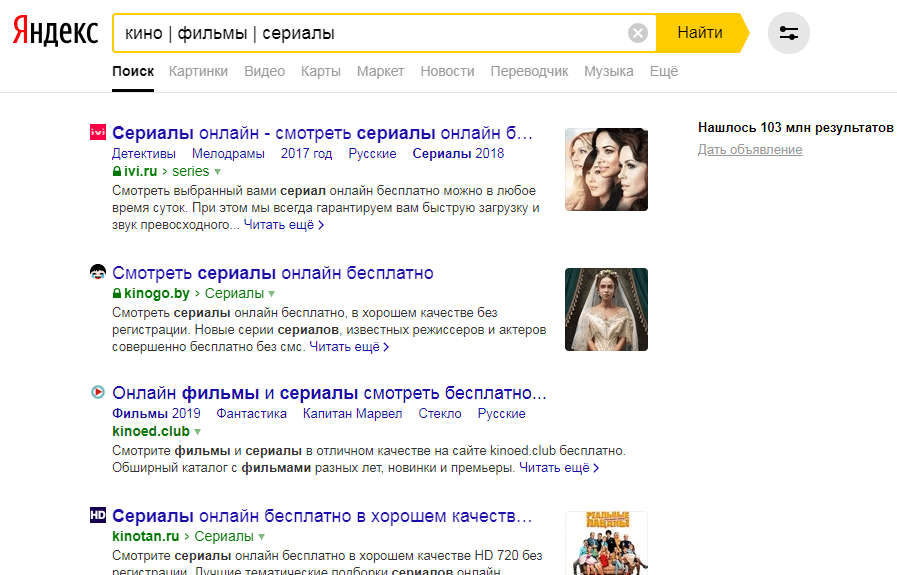Expand 'Читать ещё' in kinoed.club snippet

(559, 468)
